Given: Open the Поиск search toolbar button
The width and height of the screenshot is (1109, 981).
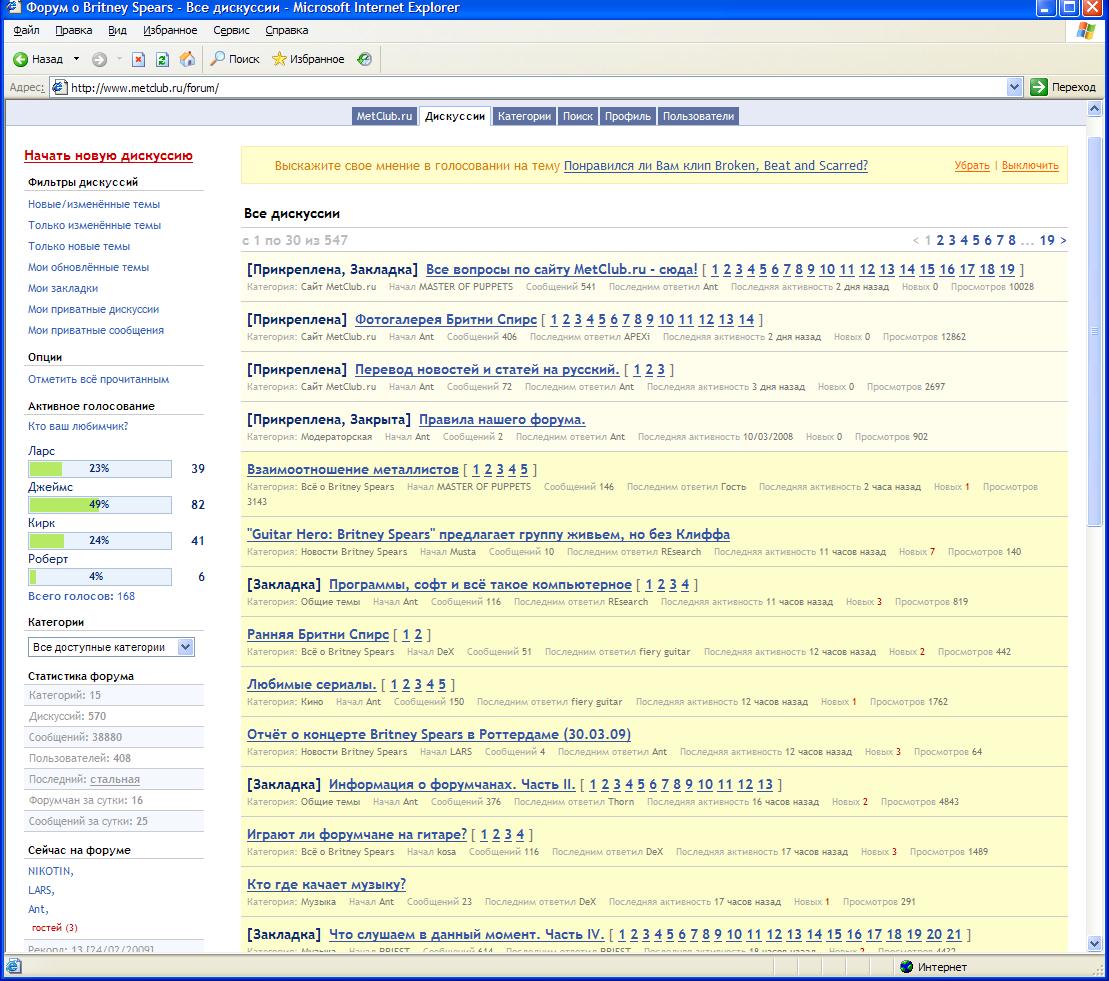Looking at the screenshot, I should pos(236,59).
